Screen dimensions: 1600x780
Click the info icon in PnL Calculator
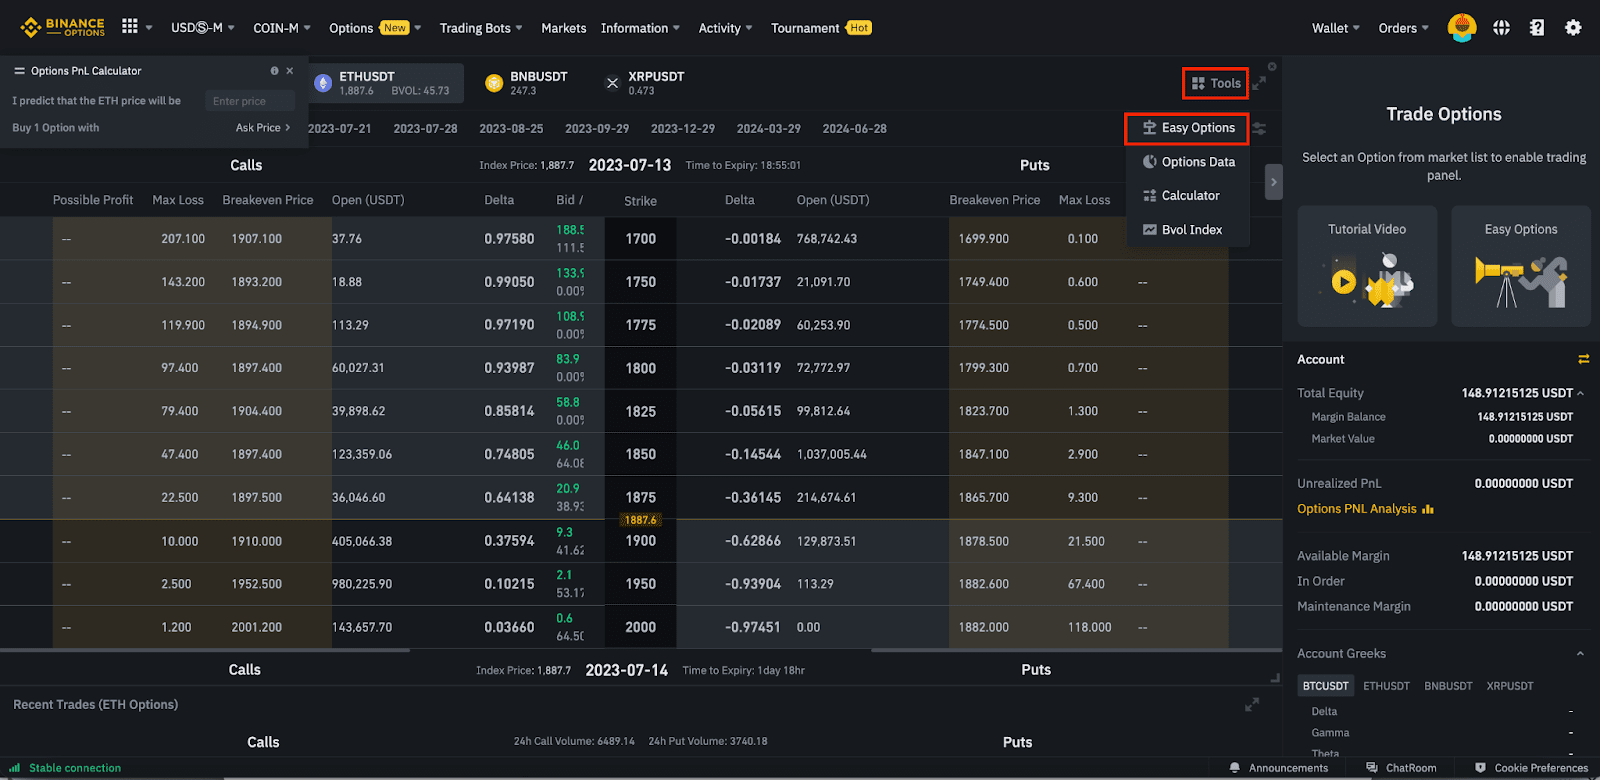point(274,71)
